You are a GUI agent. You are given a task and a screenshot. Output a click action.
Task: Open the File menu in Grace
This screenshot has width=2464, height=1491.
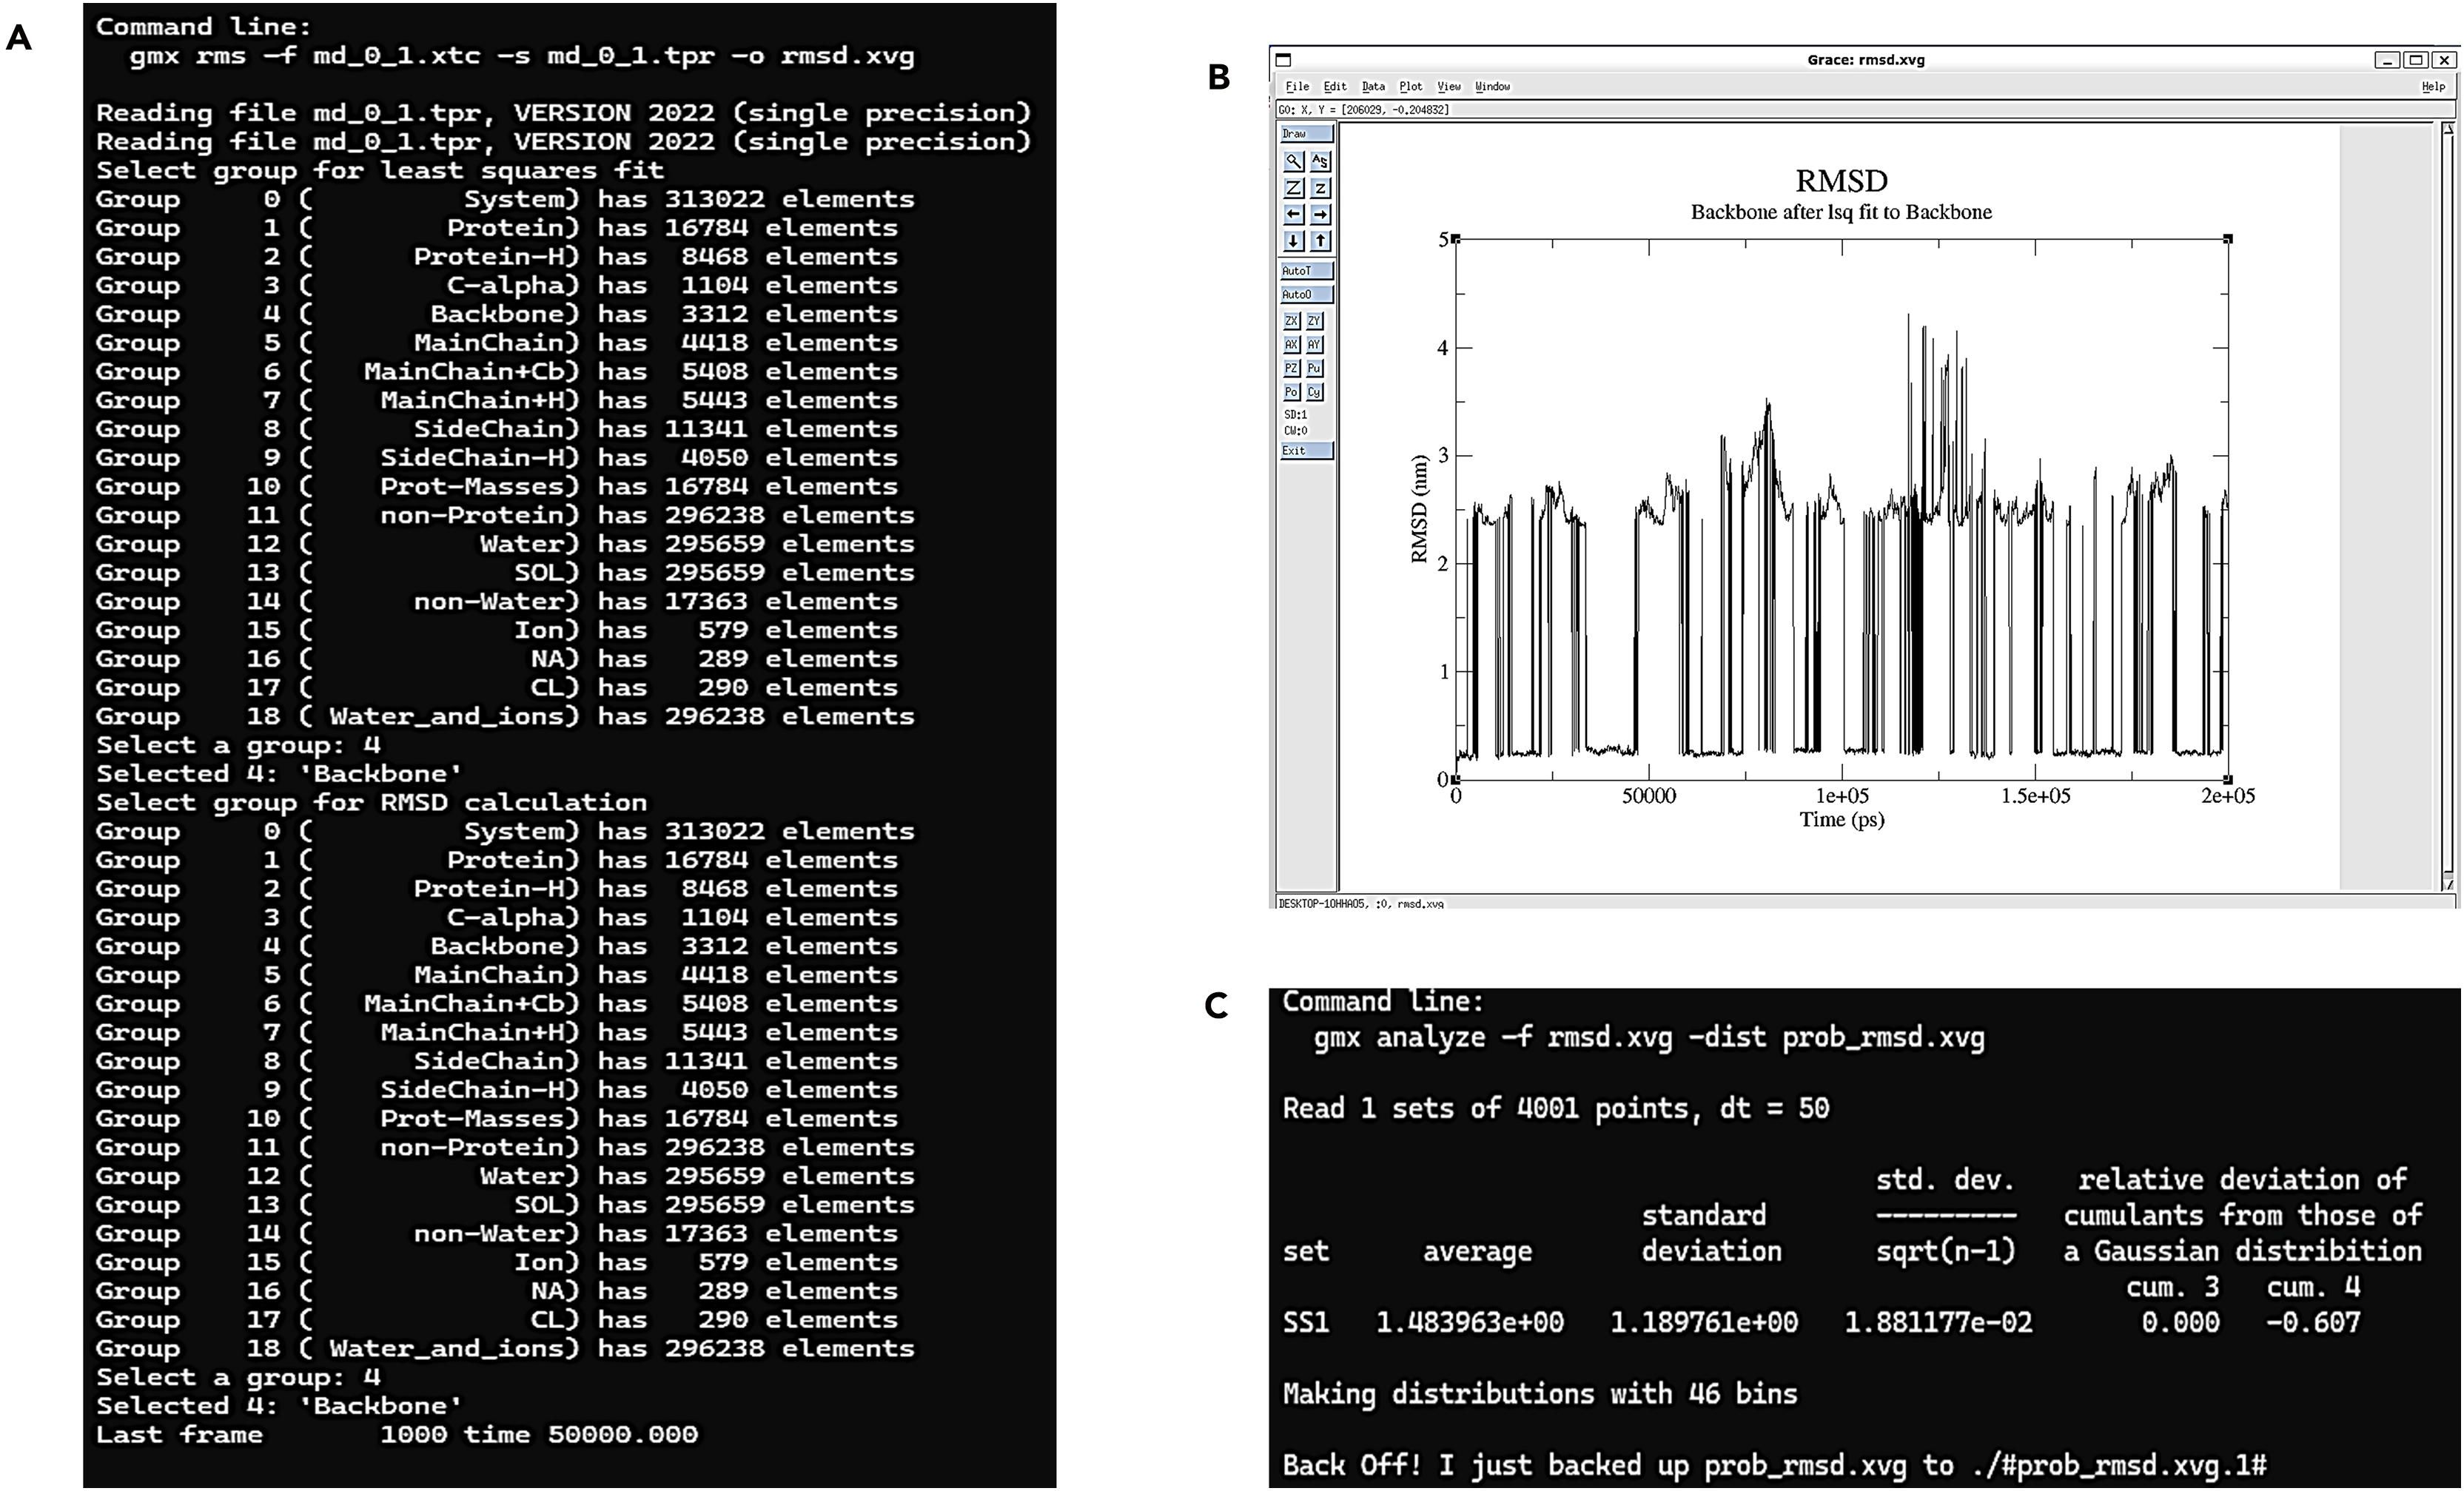point(1297,87)
